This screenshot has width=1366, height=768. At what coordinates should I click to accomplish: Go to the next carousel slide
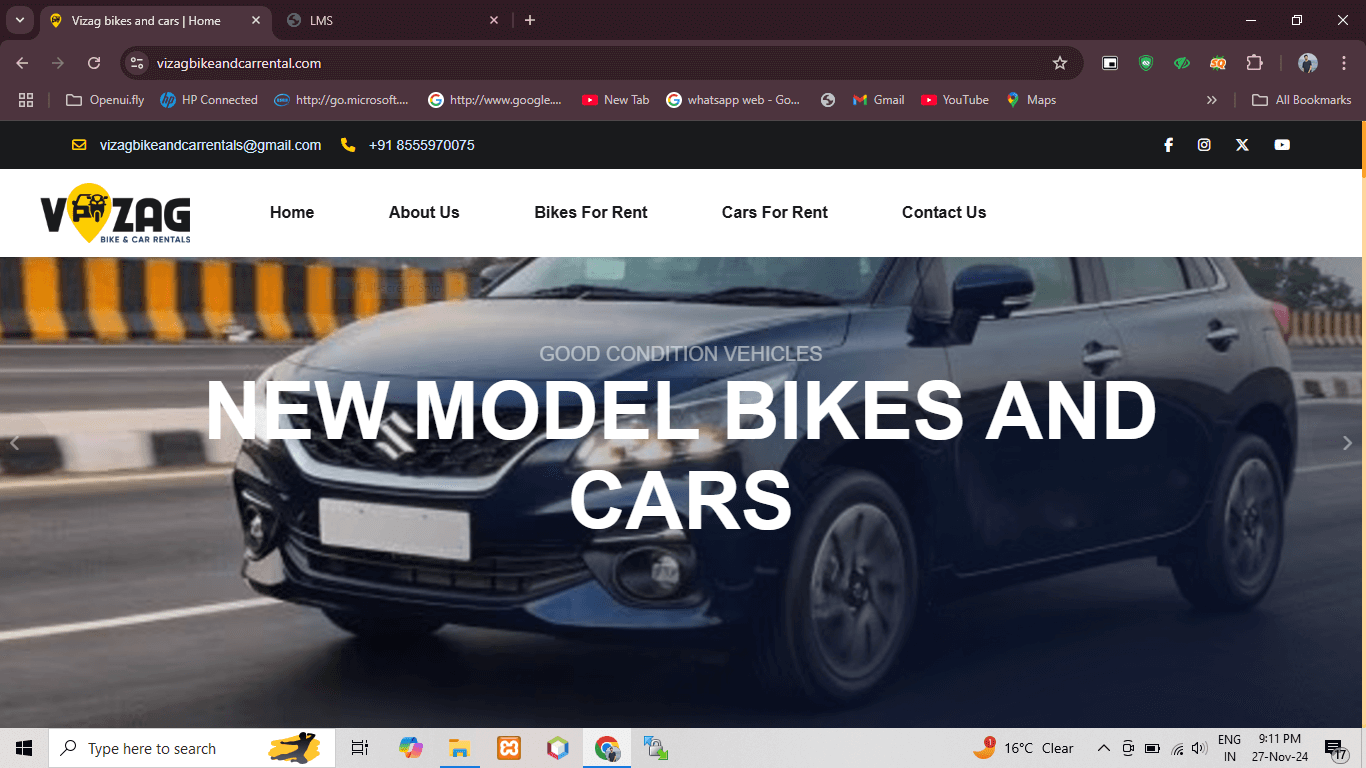1347,443
